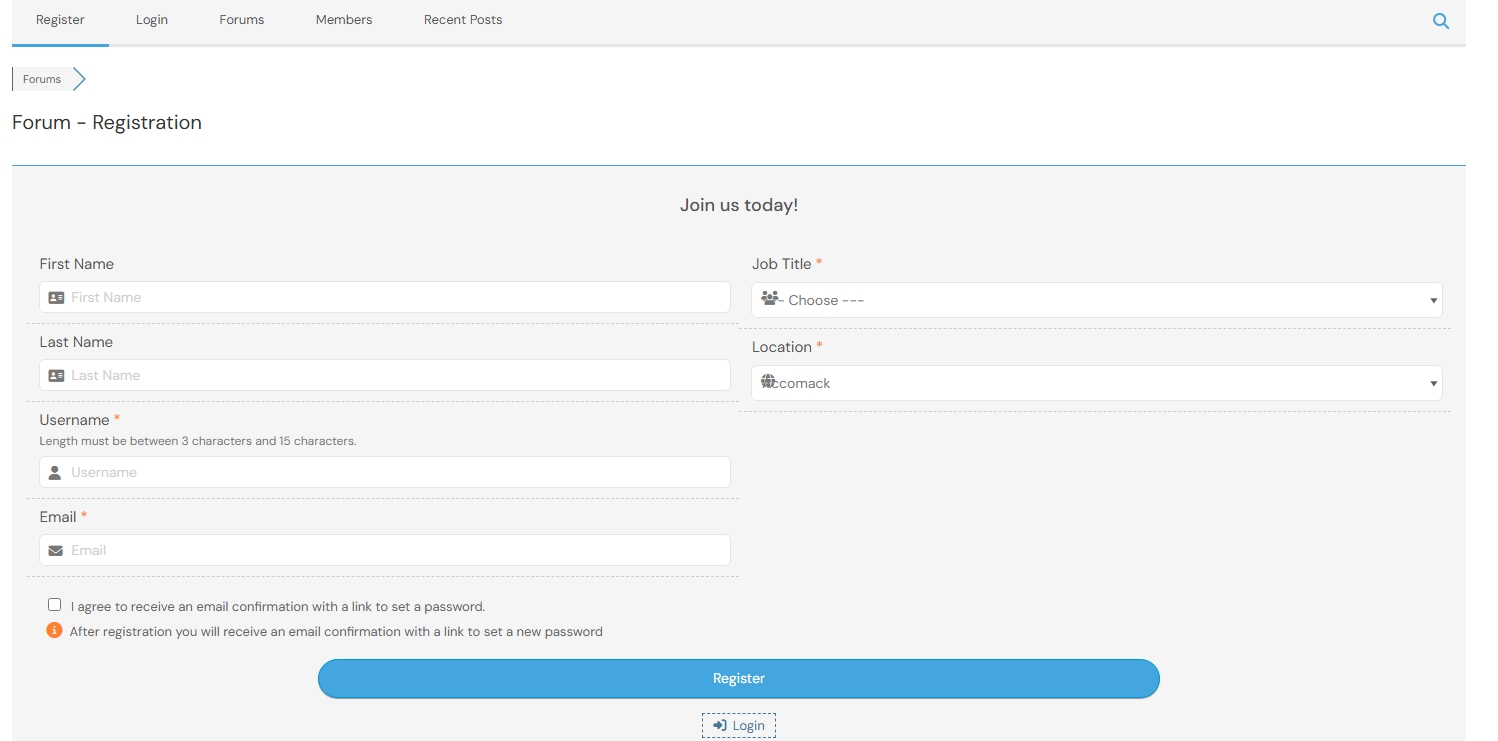The height and width of the screenshot is (741, 1498).
Task: Switch to the Login tab
Action: click(152, 20)
